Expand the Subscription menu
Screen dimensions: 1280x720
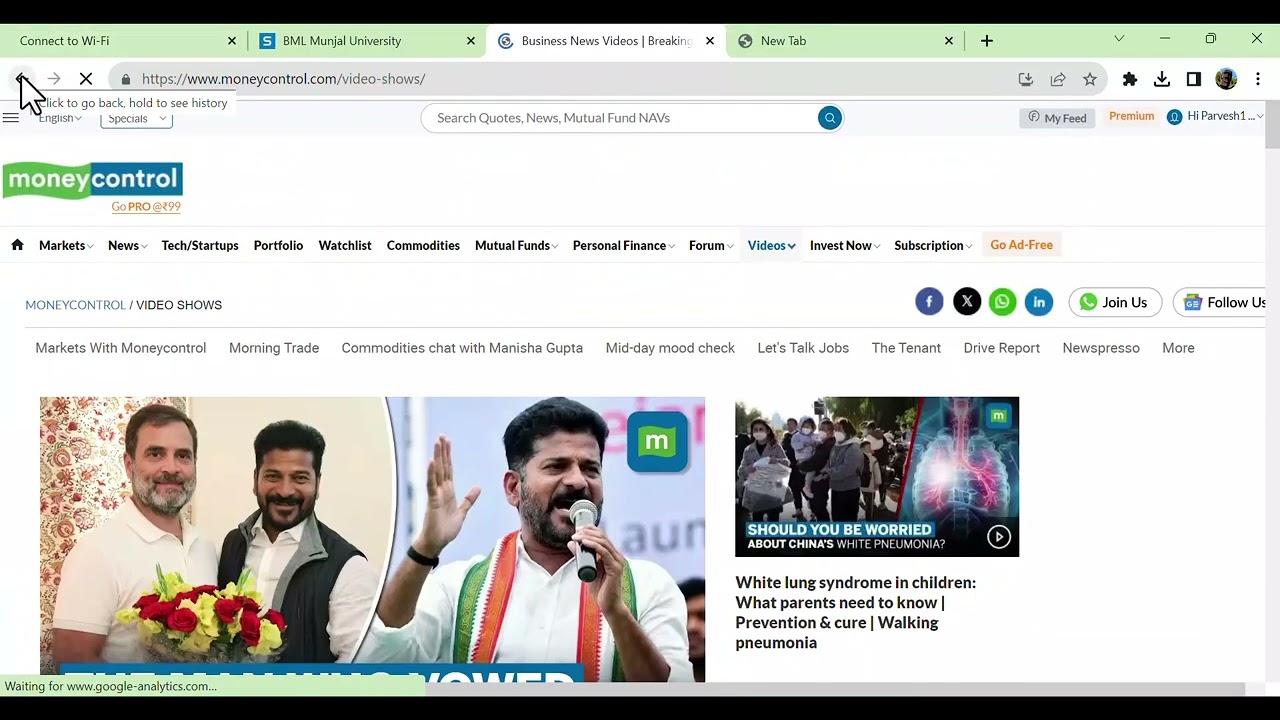pyautogui.click(x=934, y=245)
